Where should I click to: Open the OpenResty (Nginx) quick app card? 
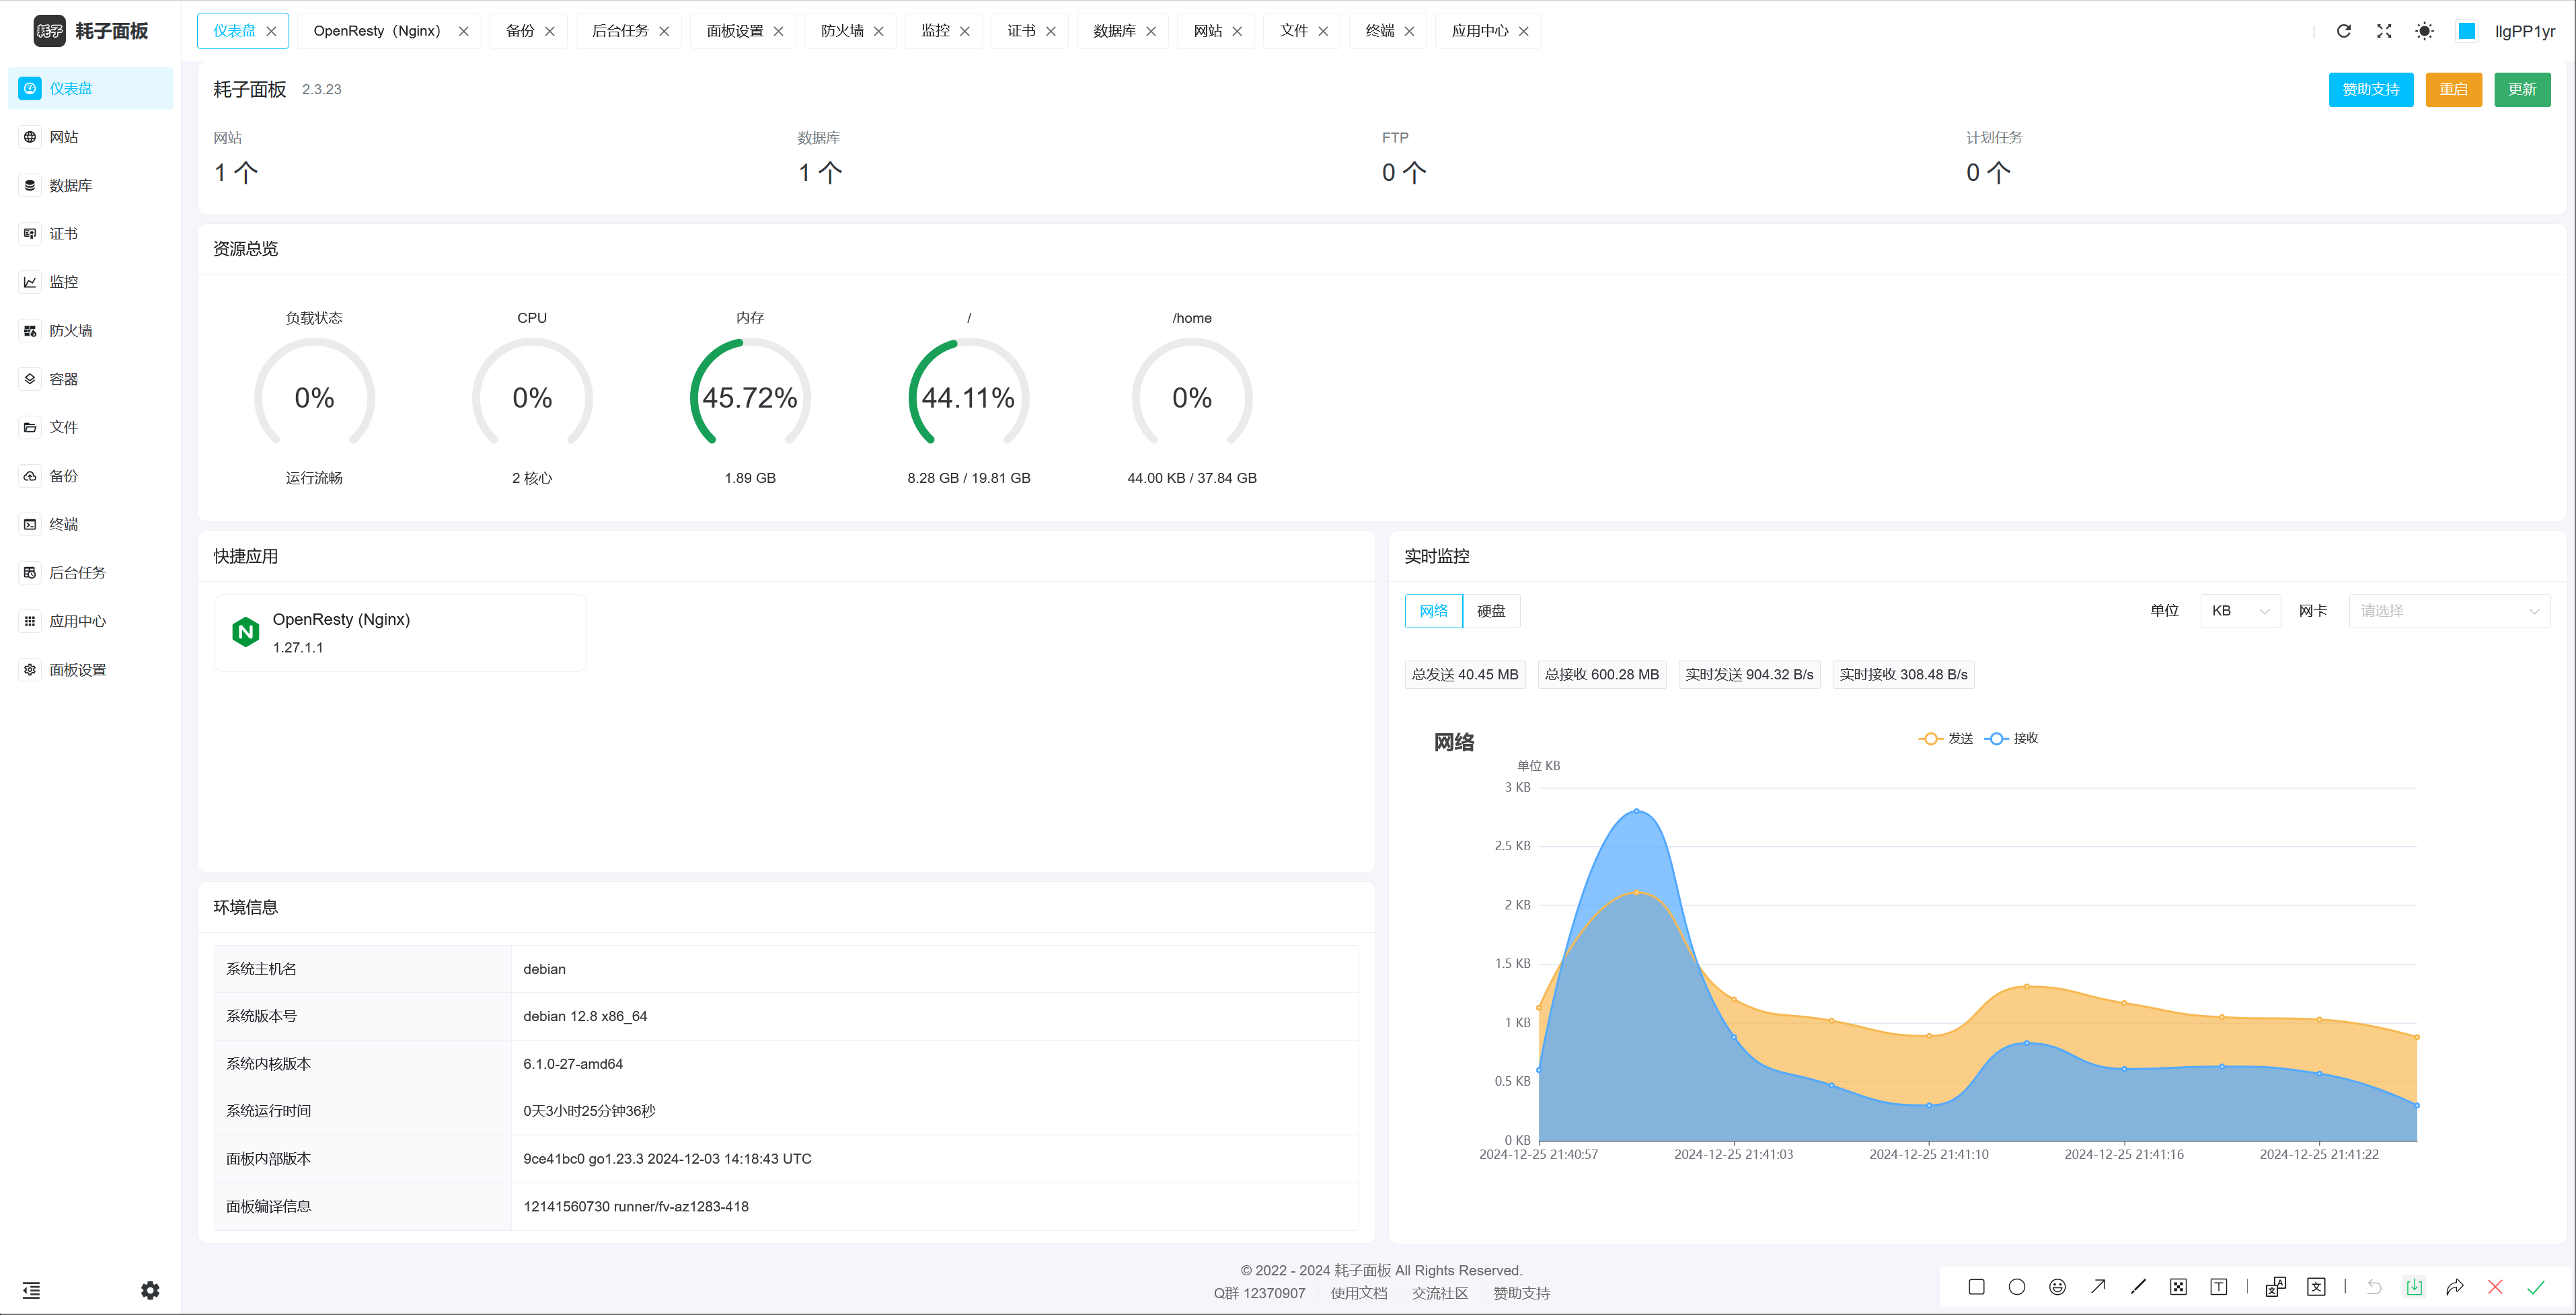point(400,632)
